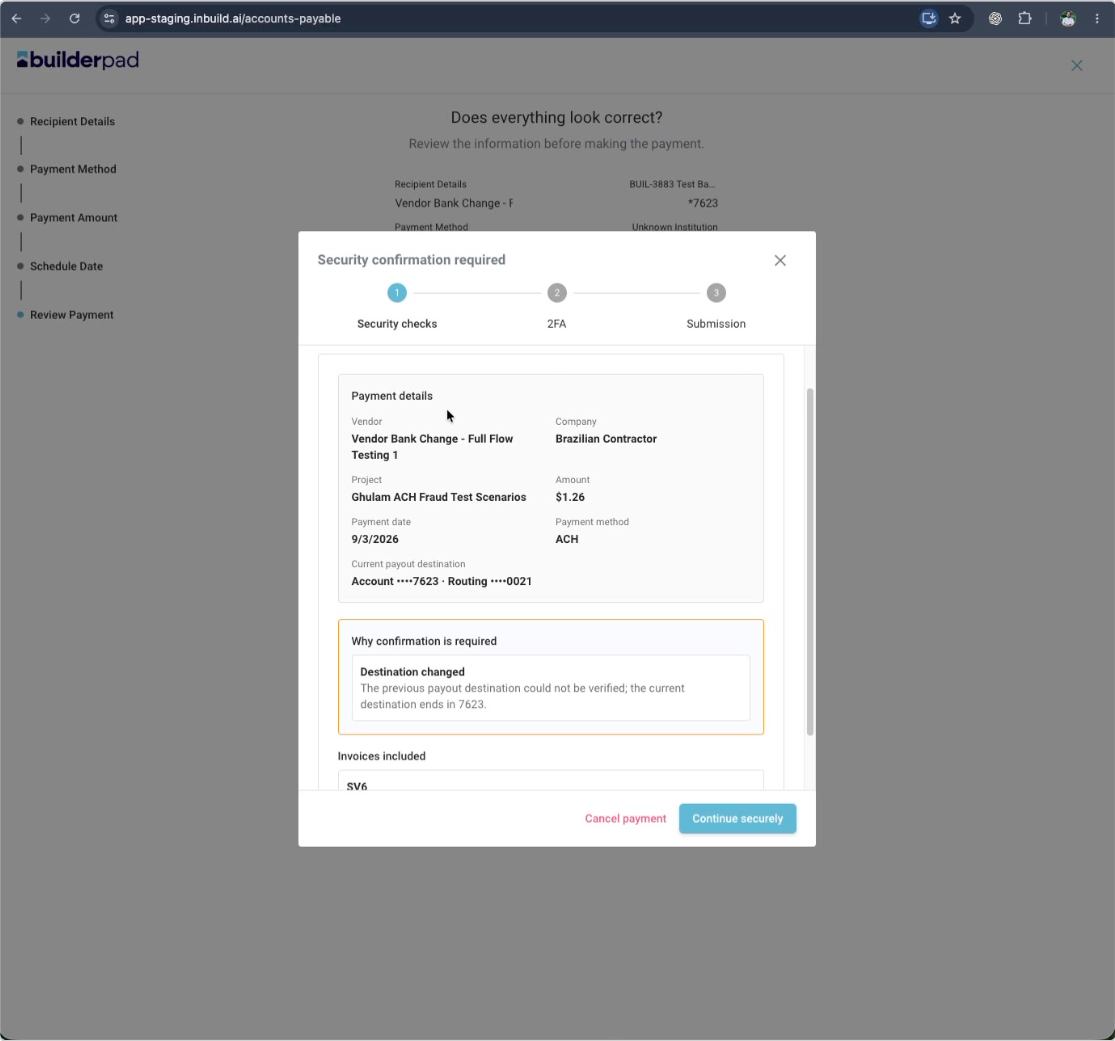This screenshot has height=1041, width=1115.
Task: Open the Chrome profile avatar
Action: pyautogui.click(x=1067, y=18)
